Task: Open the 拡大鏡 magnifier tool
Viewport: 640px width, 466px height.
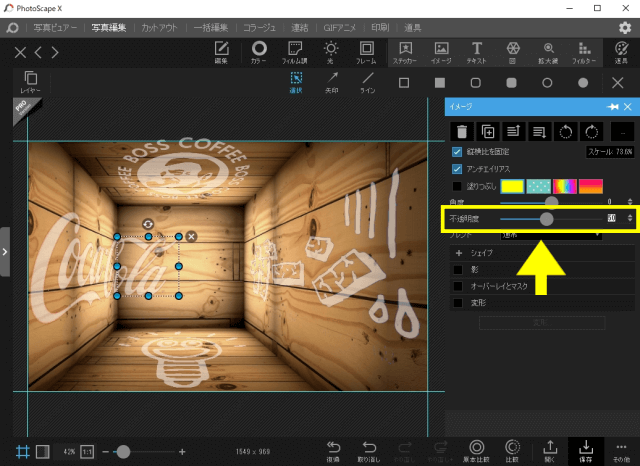Action: (x=549, y=52)
